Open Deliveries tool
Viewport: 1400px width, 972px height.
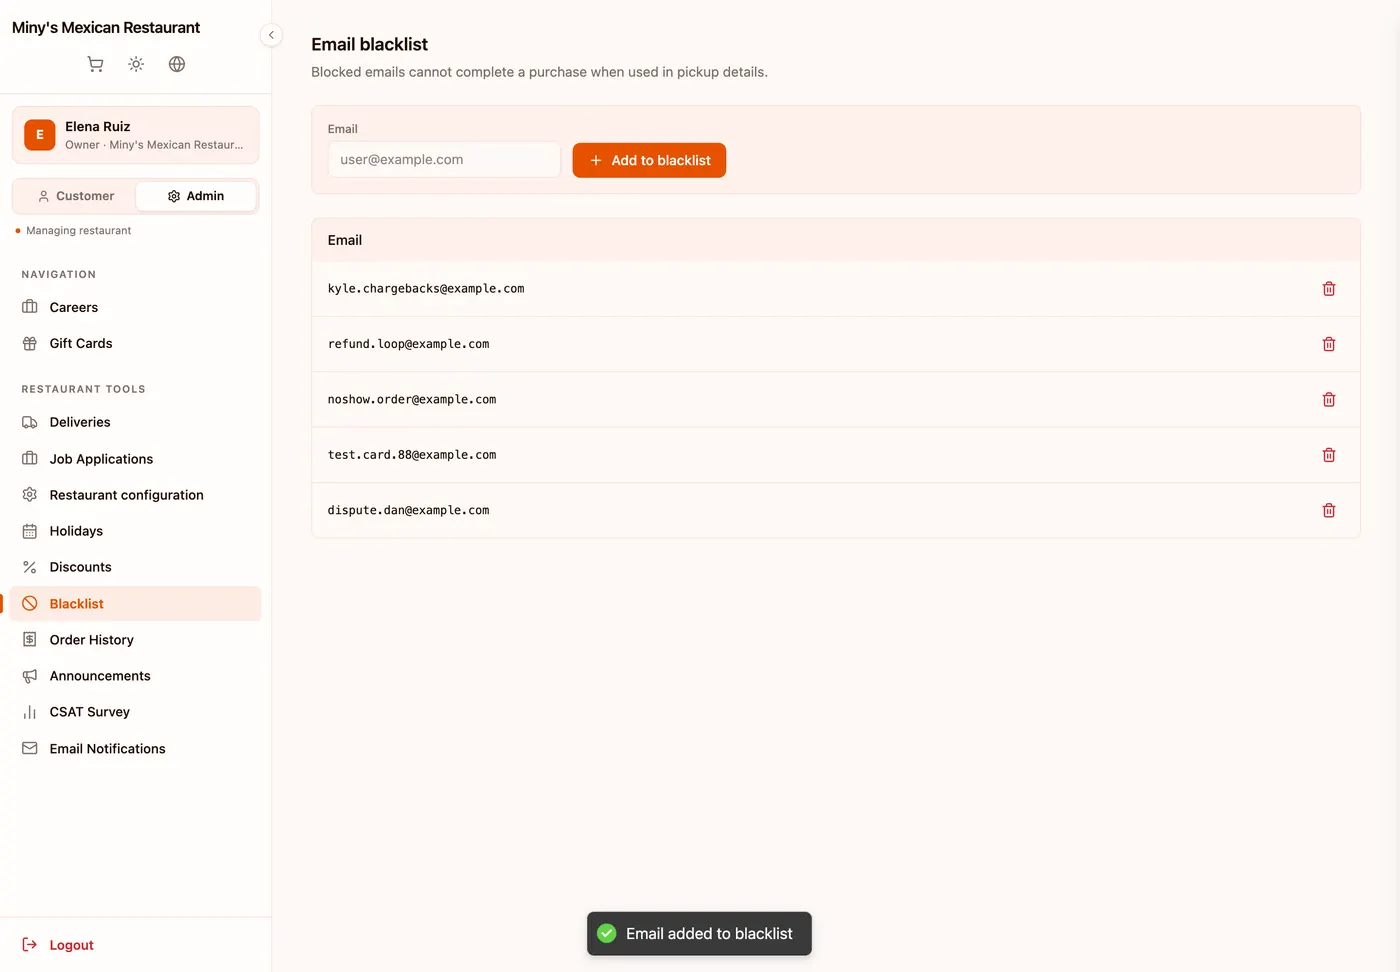pyautogui.click(x=135, y=422)
